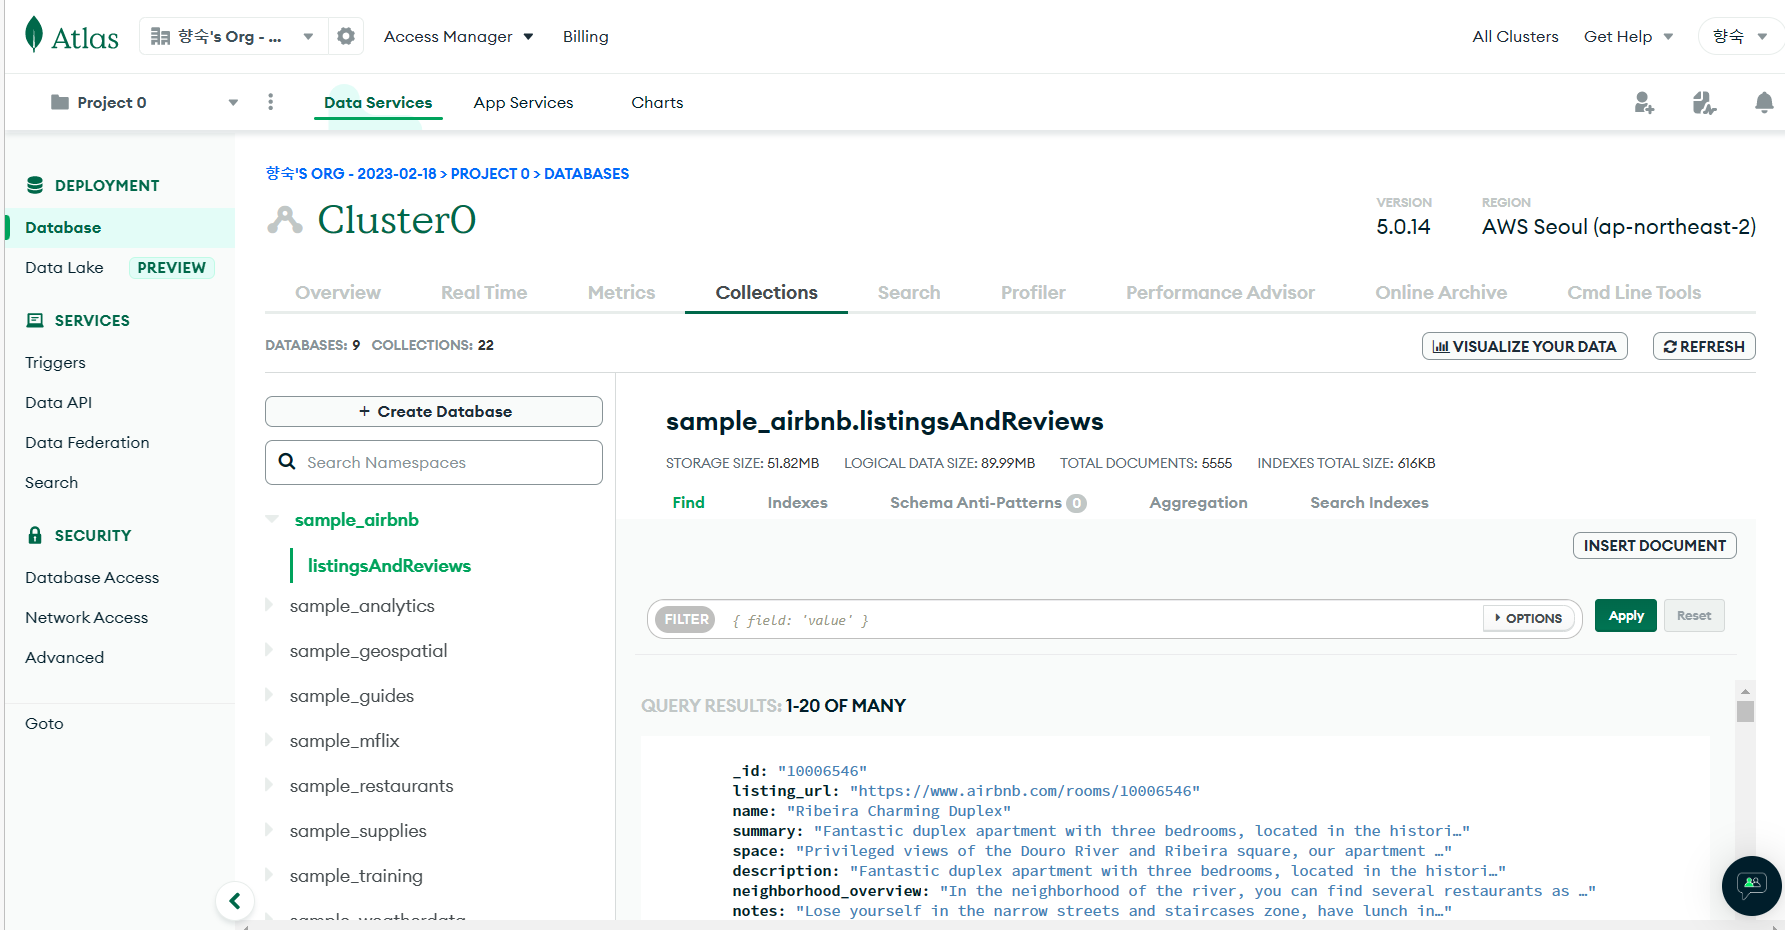This screenshot has width=1785, height=930.
Task: Expand the sample_supplies database
Action: [269, 830]
